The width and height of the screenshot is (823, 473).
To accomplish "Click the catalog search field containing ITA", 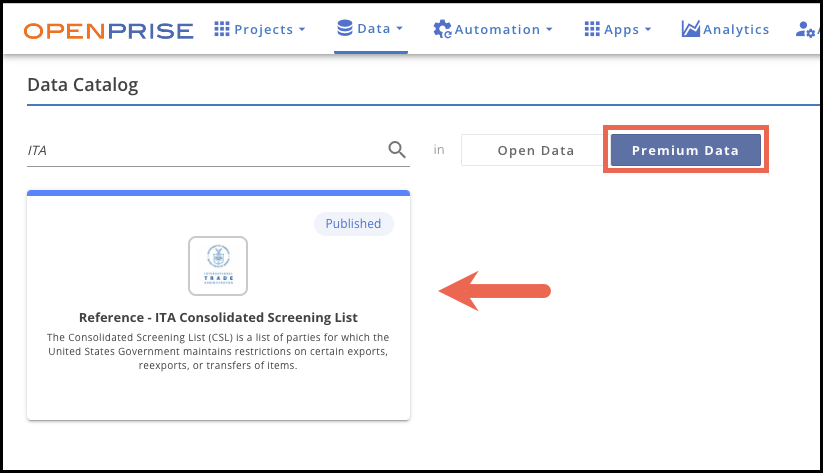I will point(218,151).
